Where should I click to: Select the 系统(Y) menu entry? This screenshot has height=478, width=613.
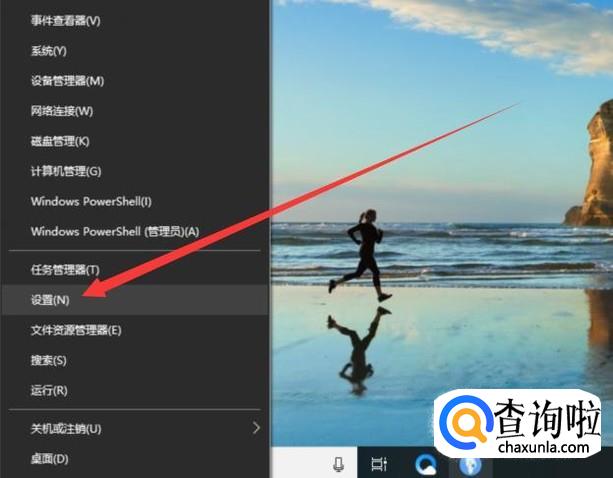tap(135, 51)
